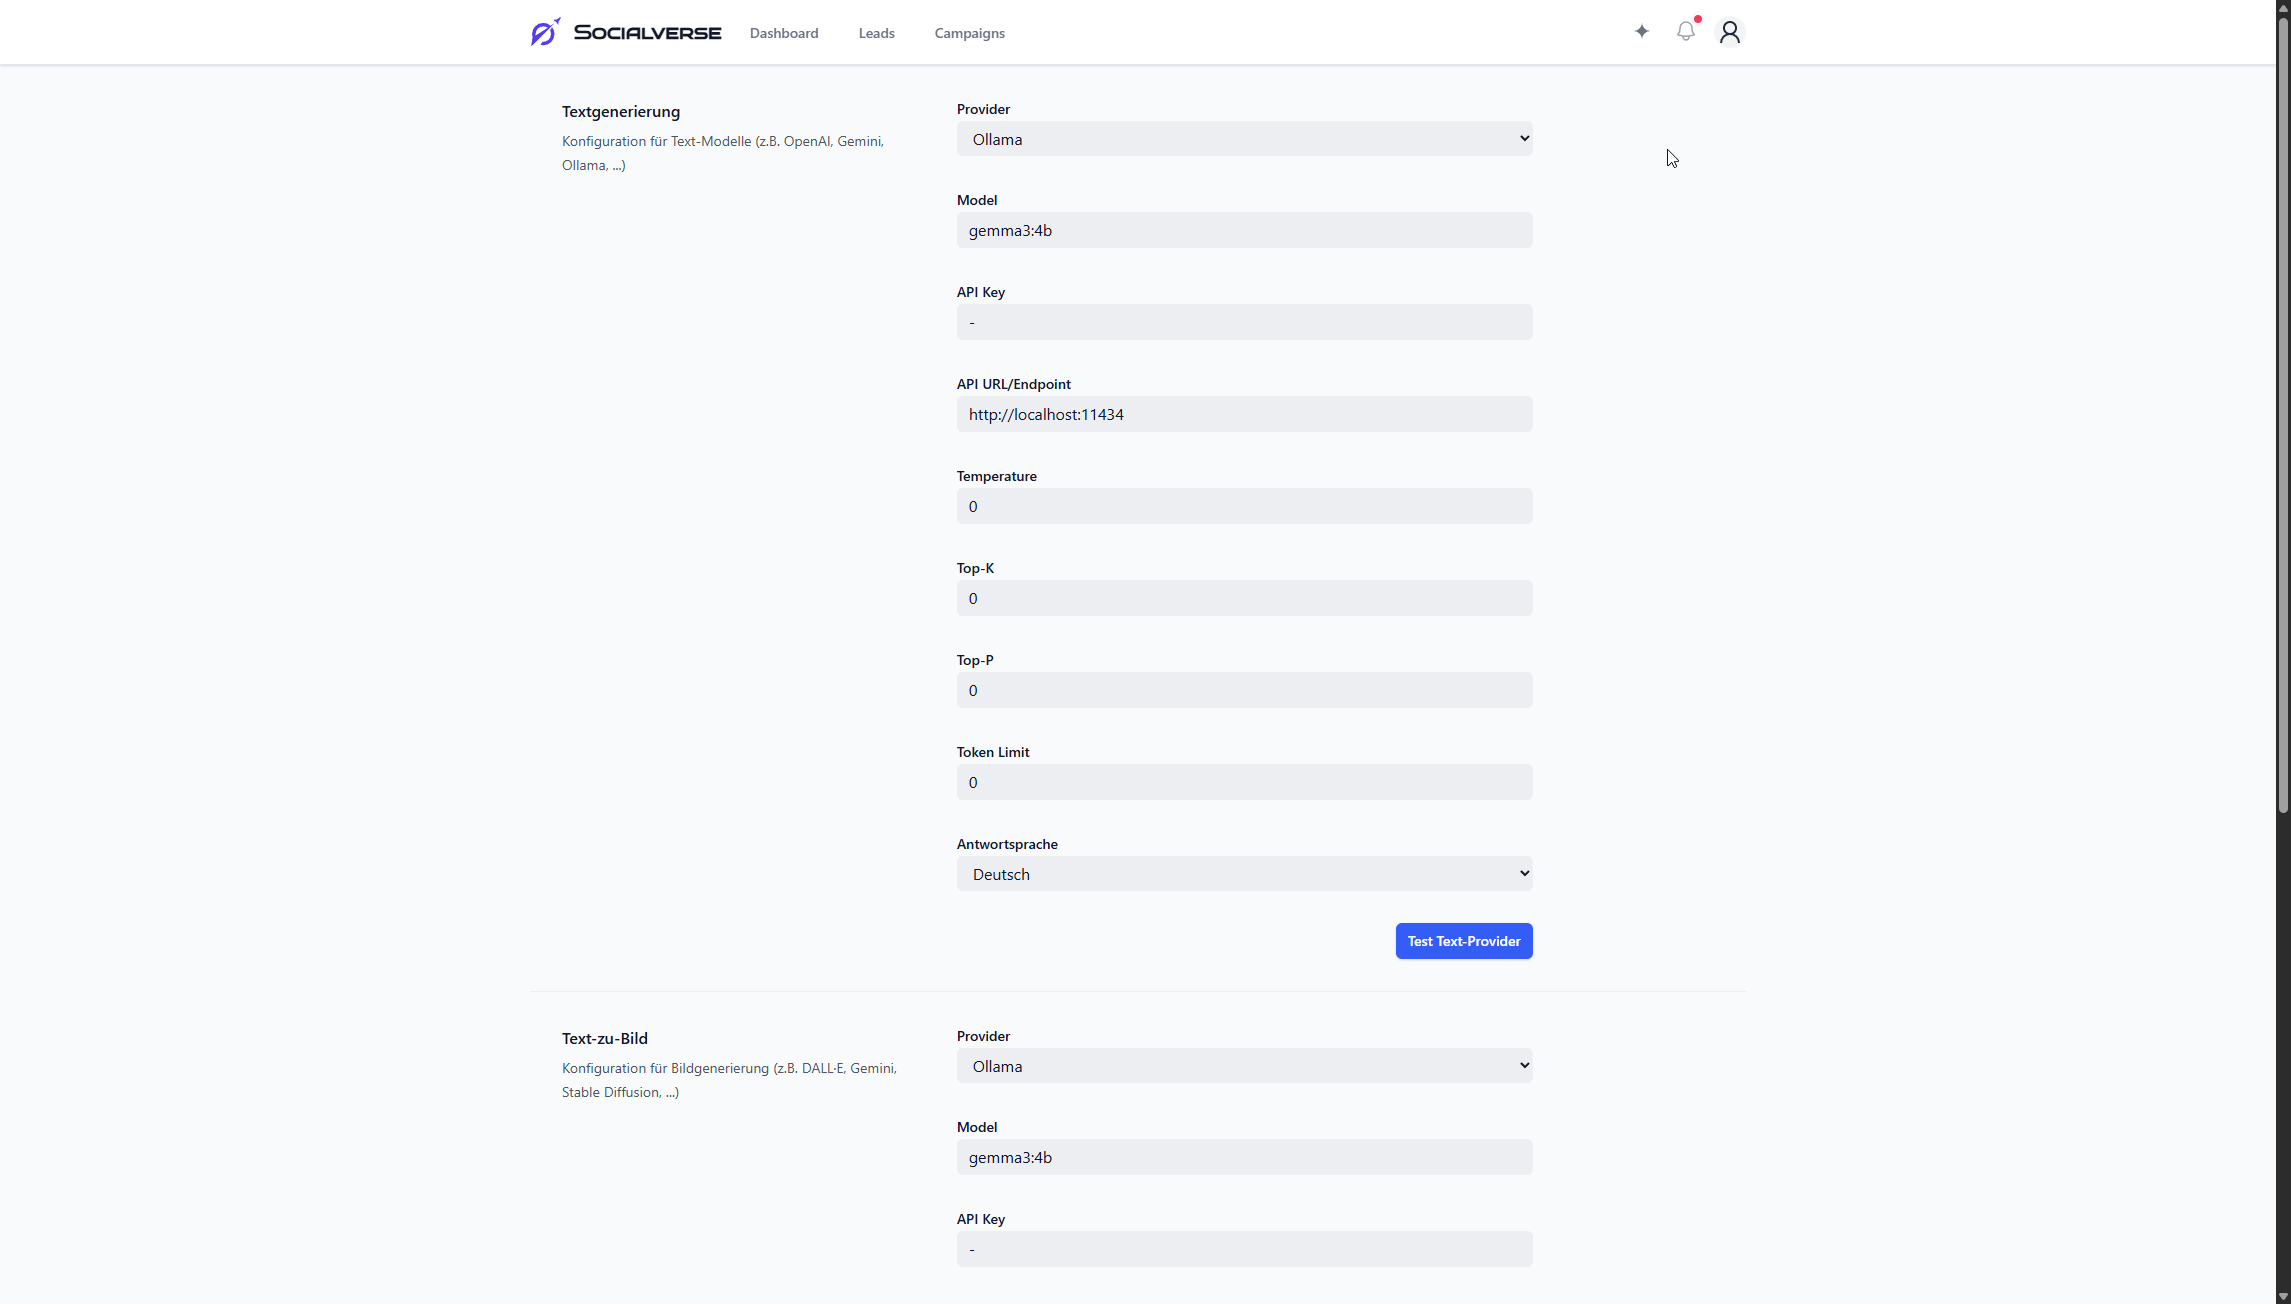Click the Socialverse brand name link
The width and height of the screenshot is (2291, 1304).
coord(647,33)
